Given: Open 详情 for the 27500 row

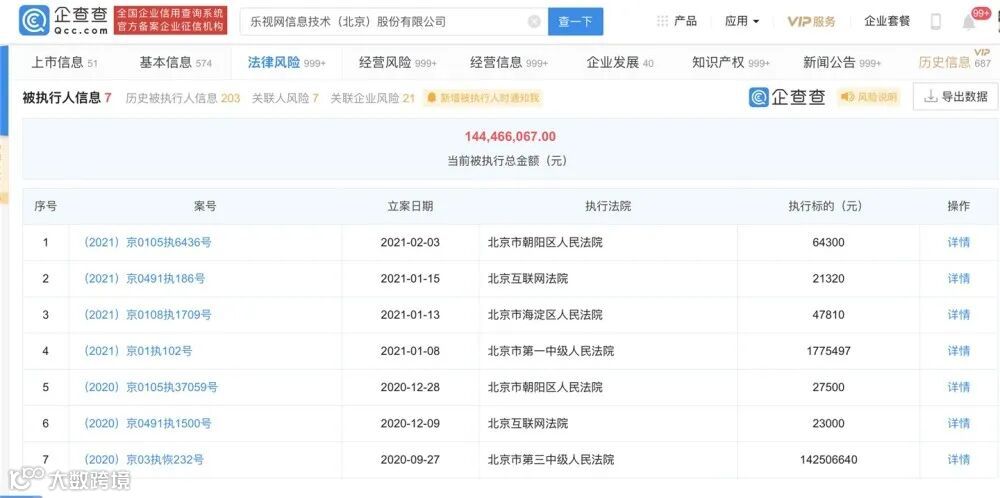Looking at the screenshot, I should tap(958, 387).
